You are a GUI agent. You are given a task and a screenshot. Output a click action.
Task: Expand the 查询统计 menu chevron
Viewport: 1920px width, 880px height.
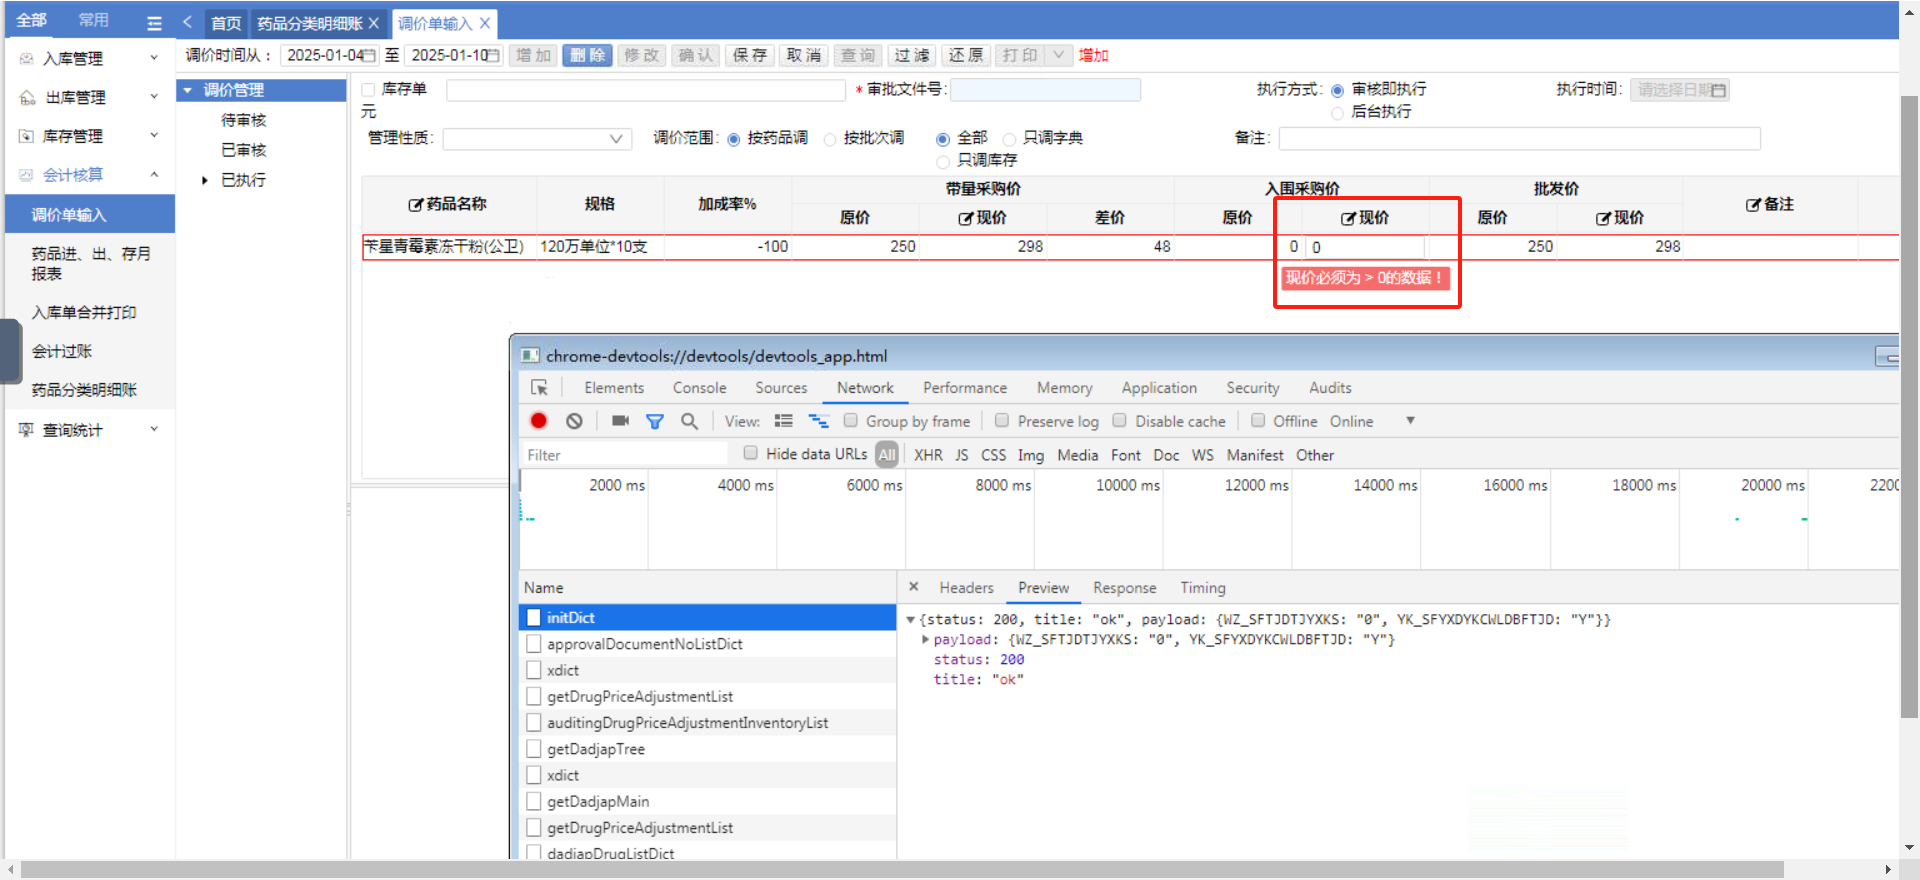tap(154, 429)
